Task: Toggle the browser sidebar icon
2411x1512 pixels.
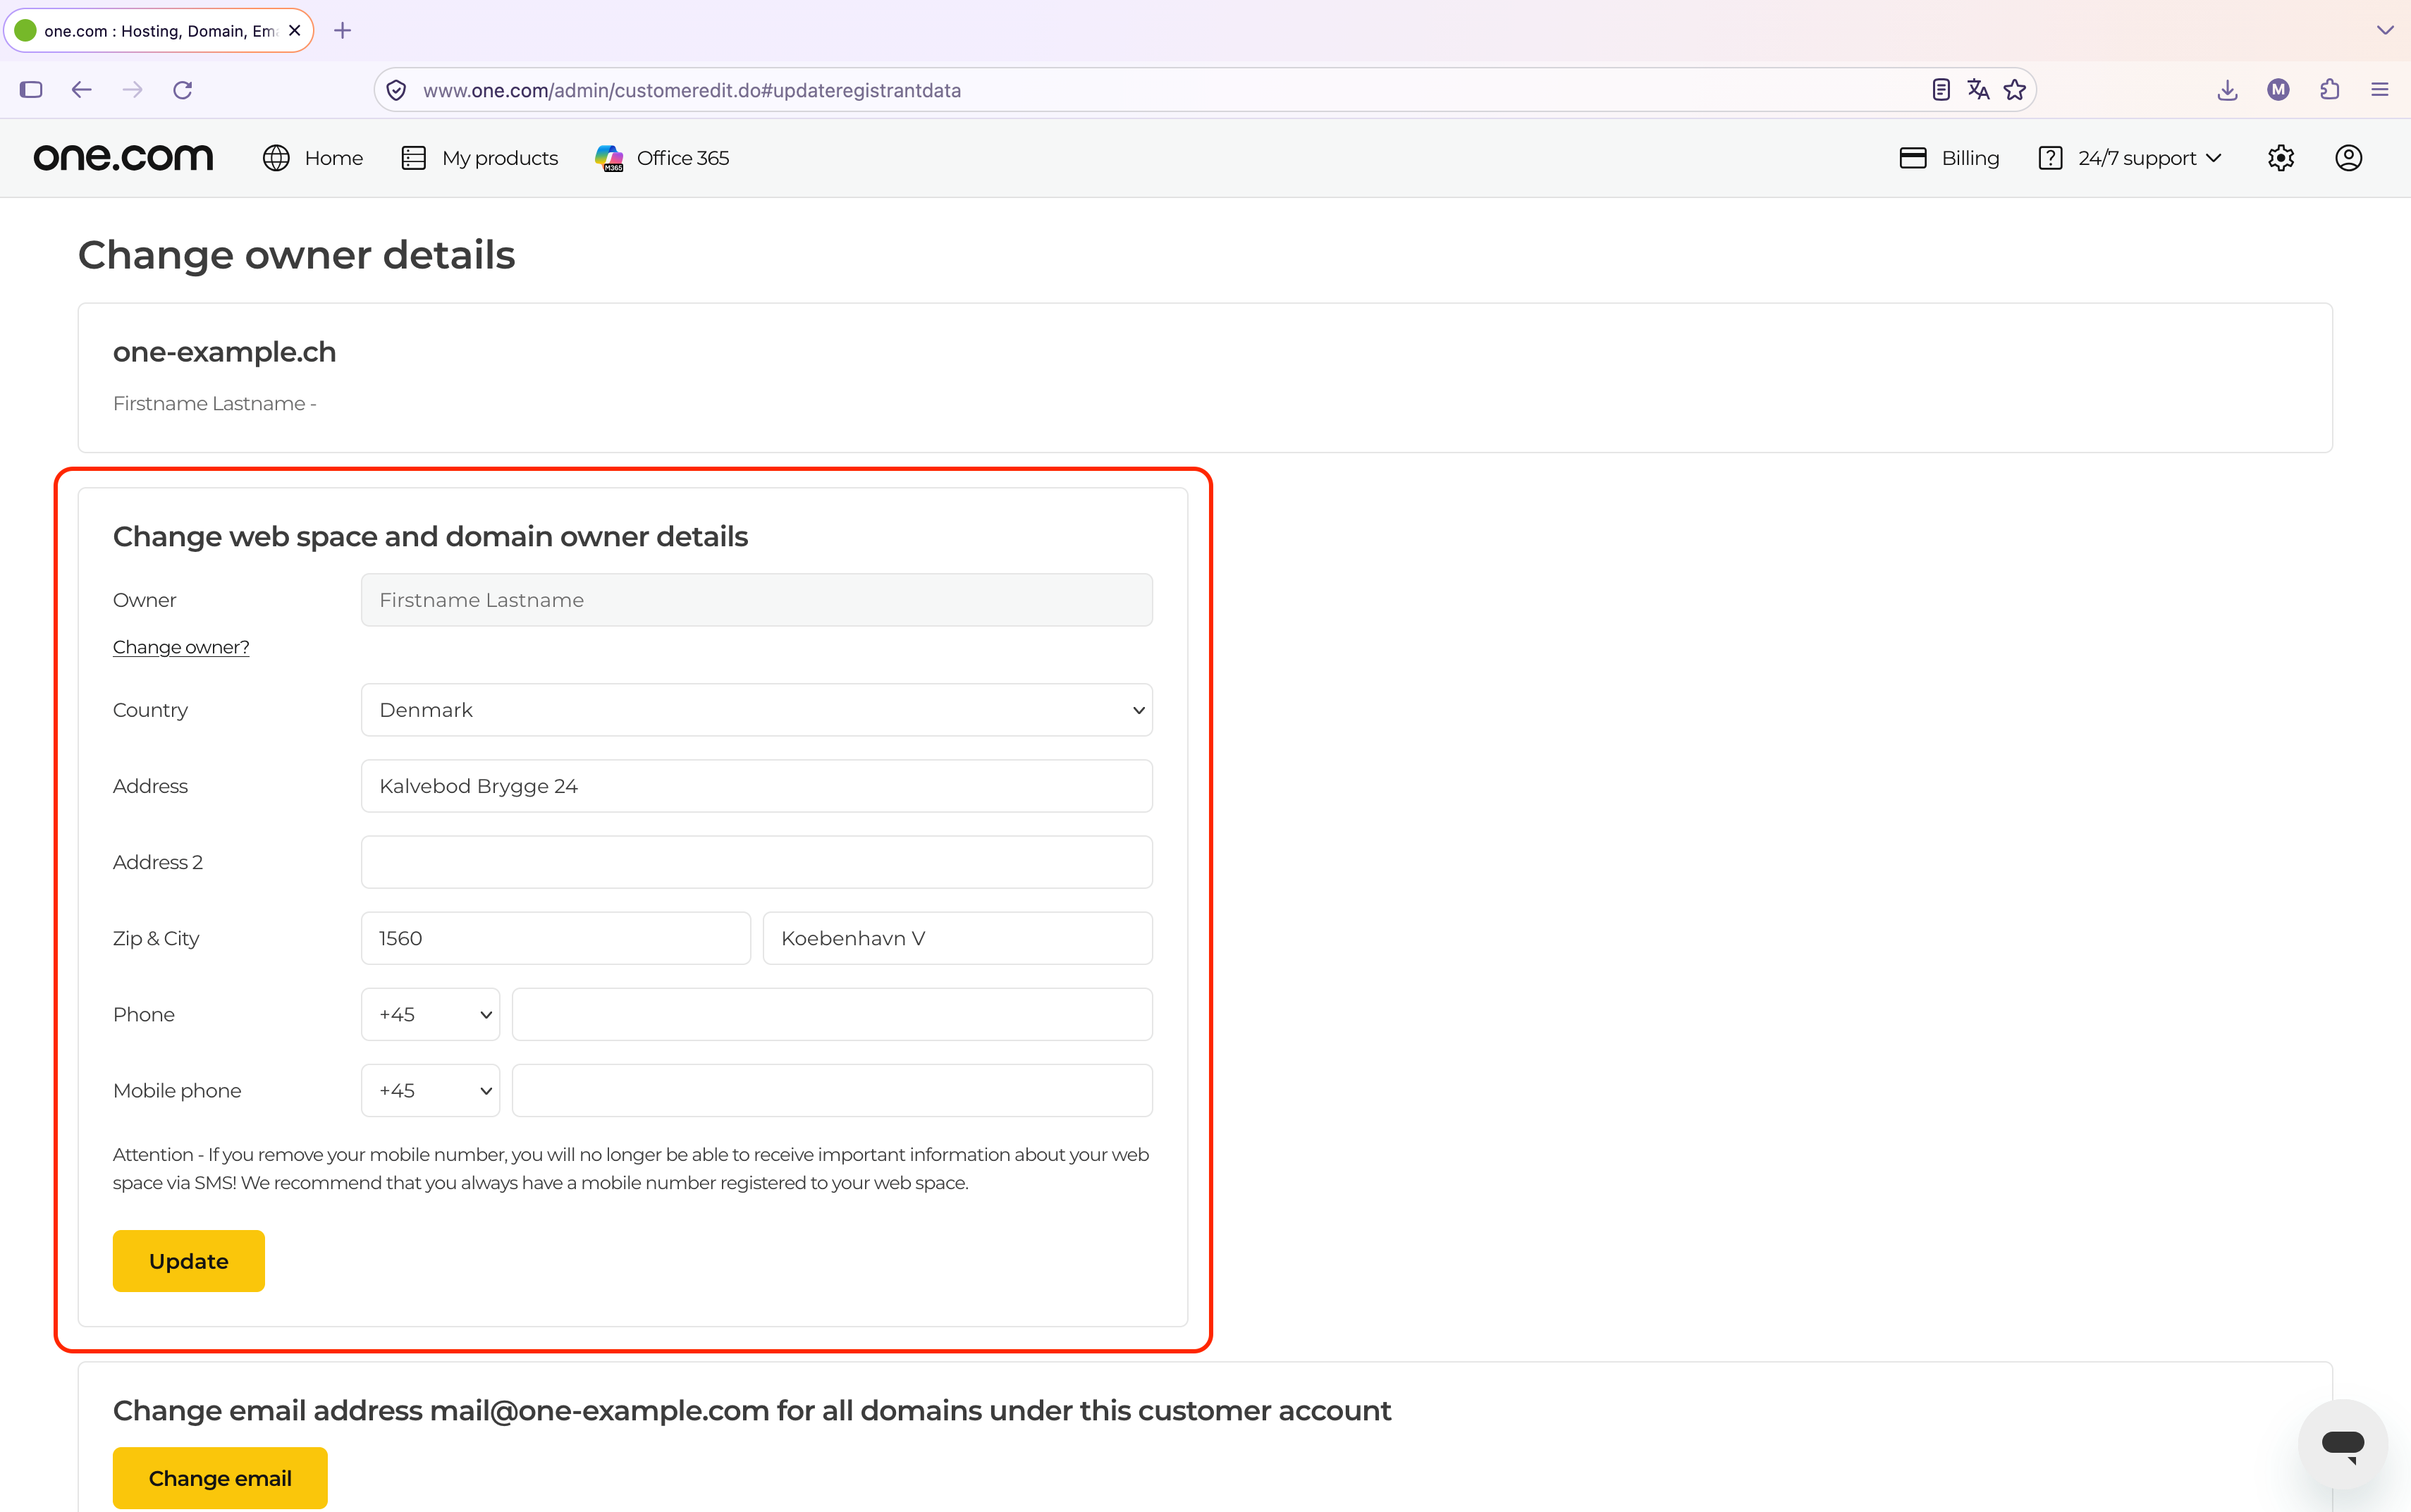Action: [31, 90]
